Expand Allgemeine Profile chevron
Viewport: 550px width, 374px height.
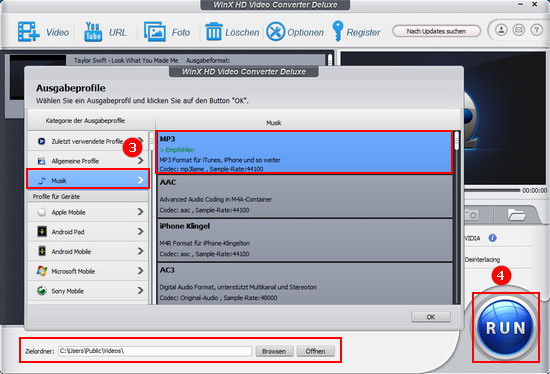click(140, 161)
